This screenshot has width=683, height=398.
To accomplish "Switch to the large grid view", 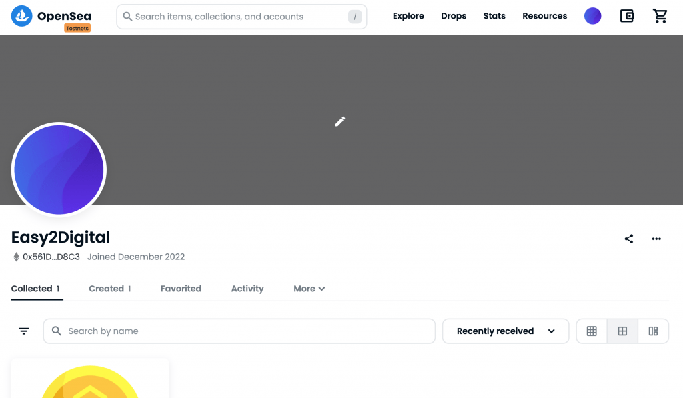I will click(x=622, y=331).
